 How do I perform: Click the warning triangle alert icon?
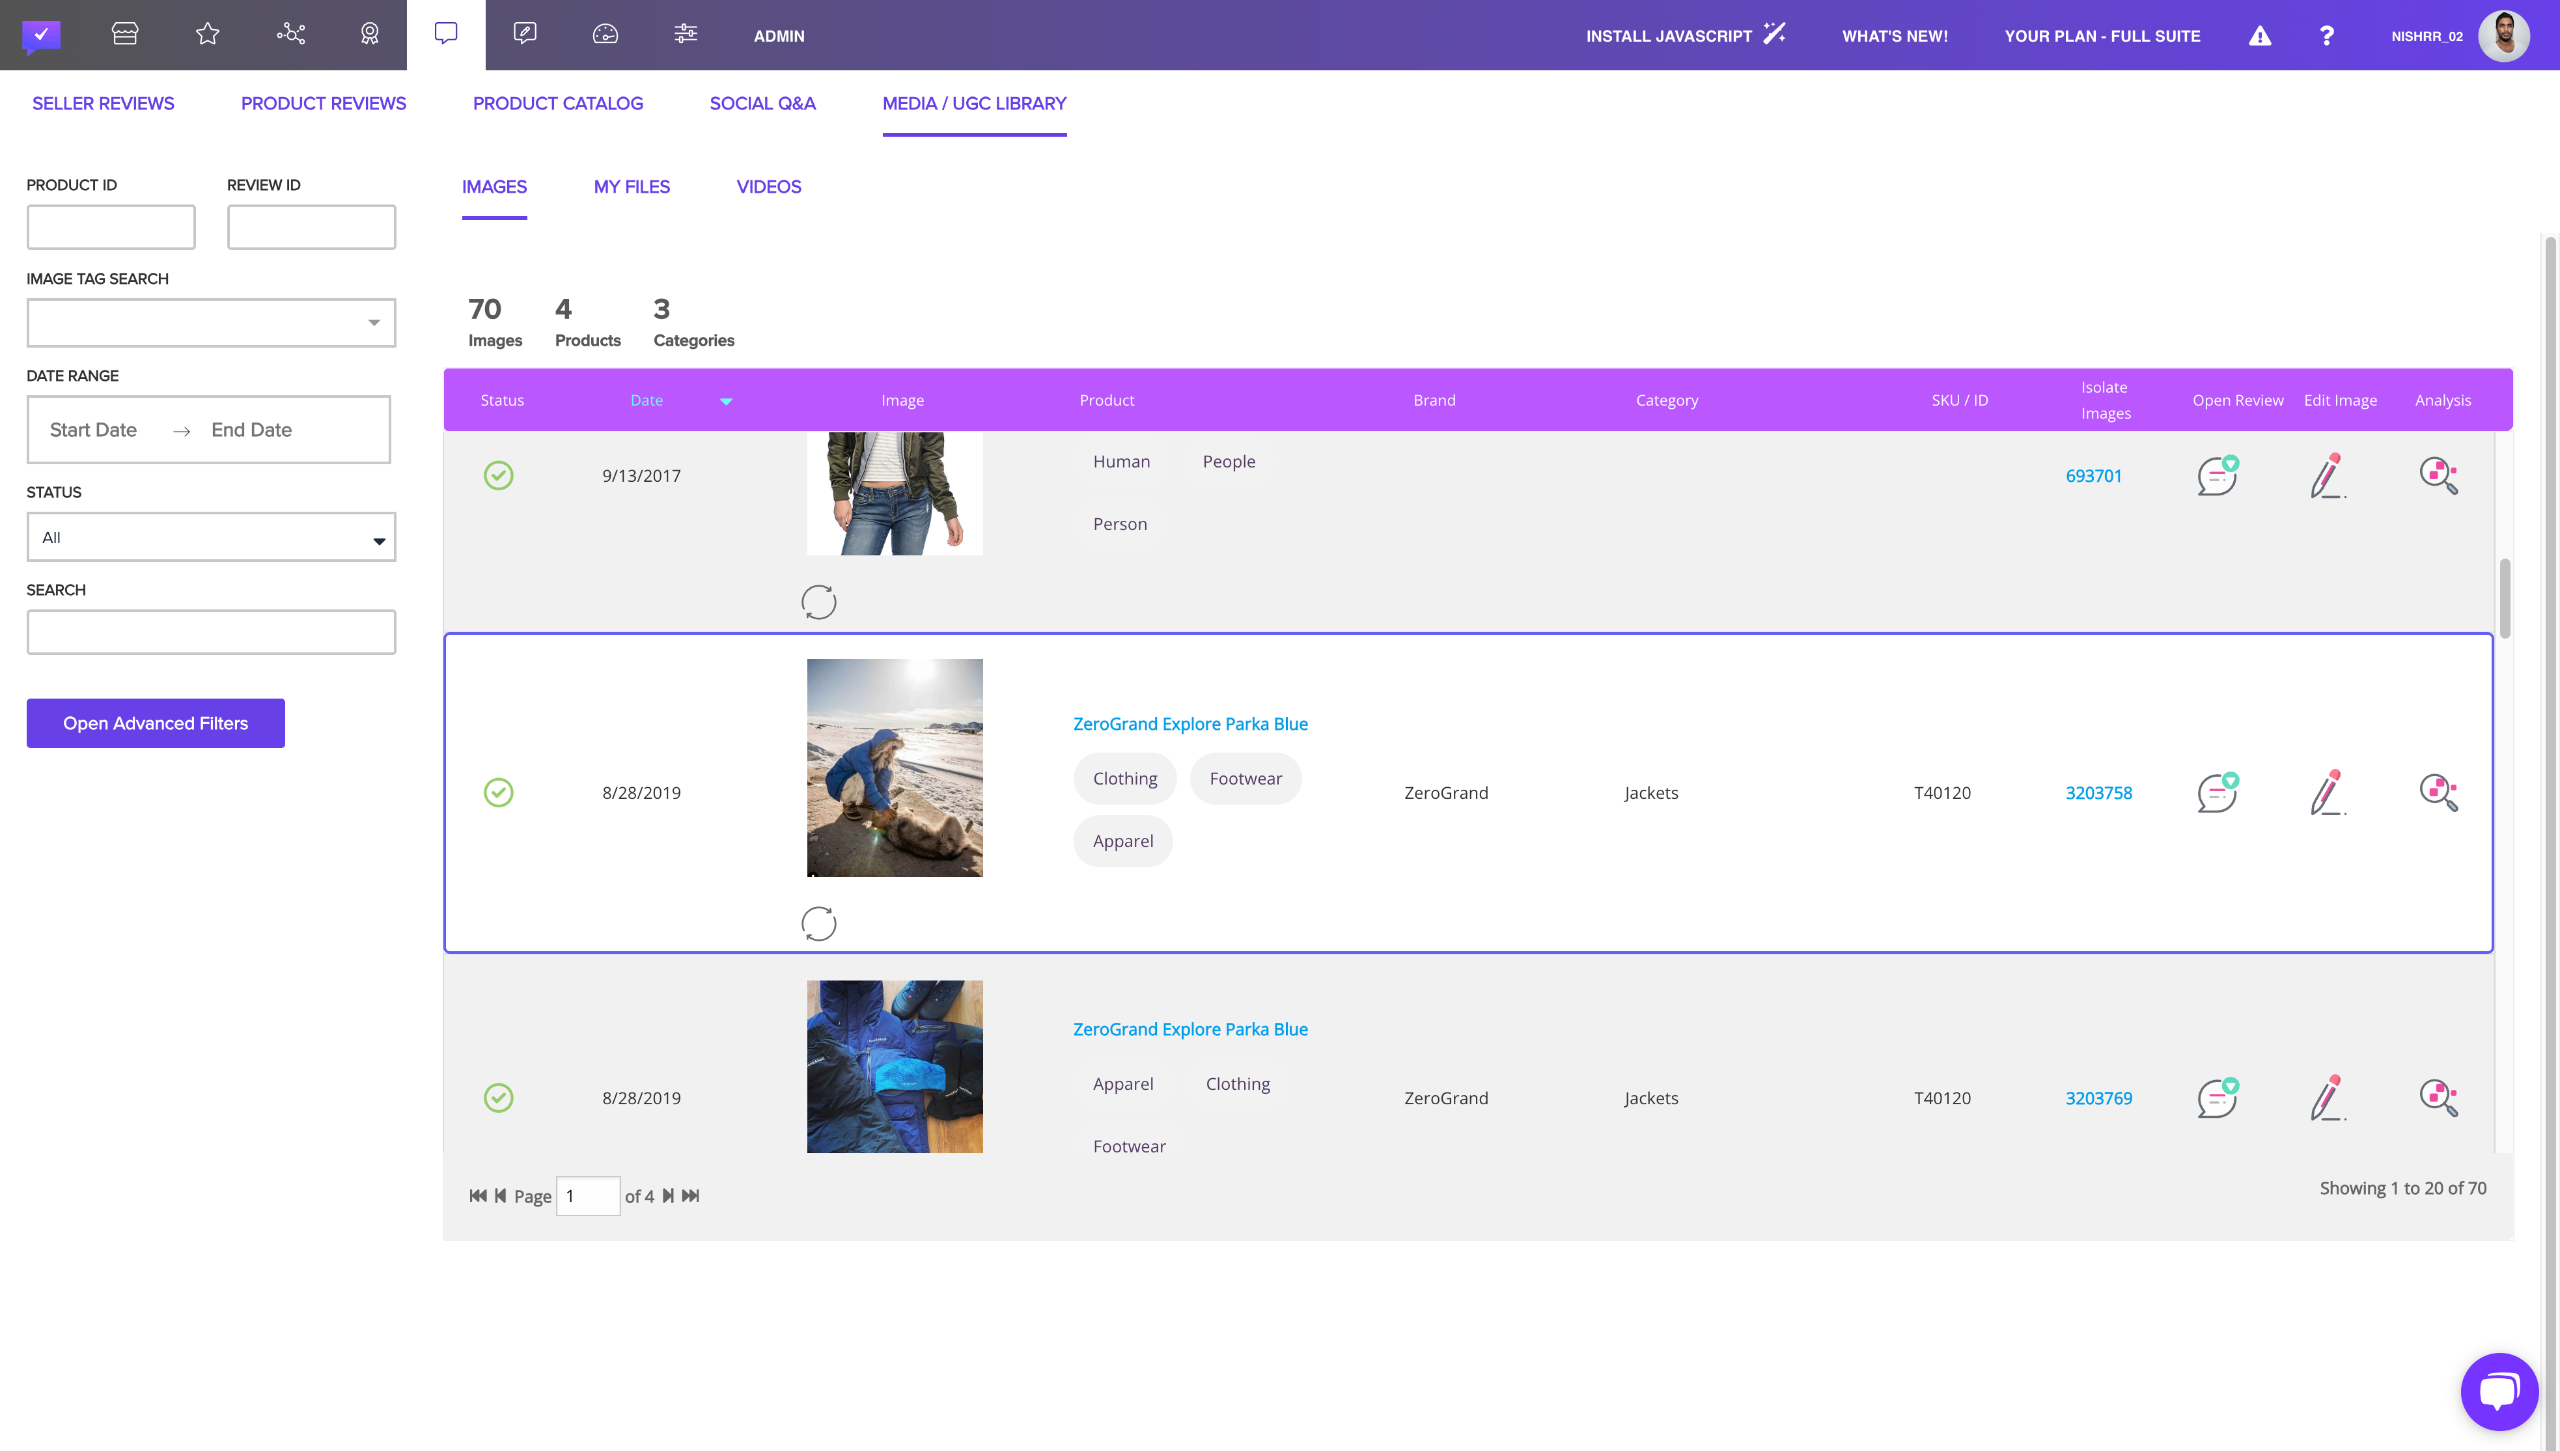click(x=2260, y=36)
